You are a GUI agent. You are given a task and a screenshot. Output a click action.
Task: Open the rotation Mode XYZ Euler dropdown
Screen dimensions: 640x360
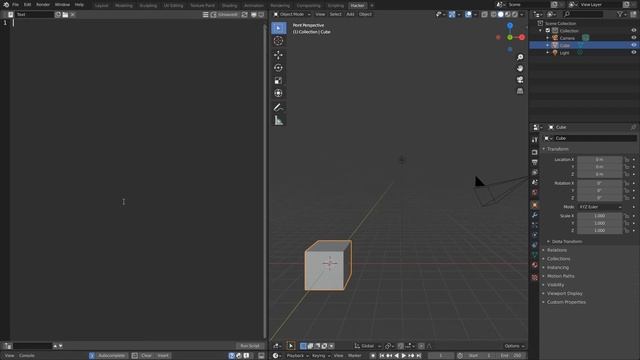tap(600, 207)
